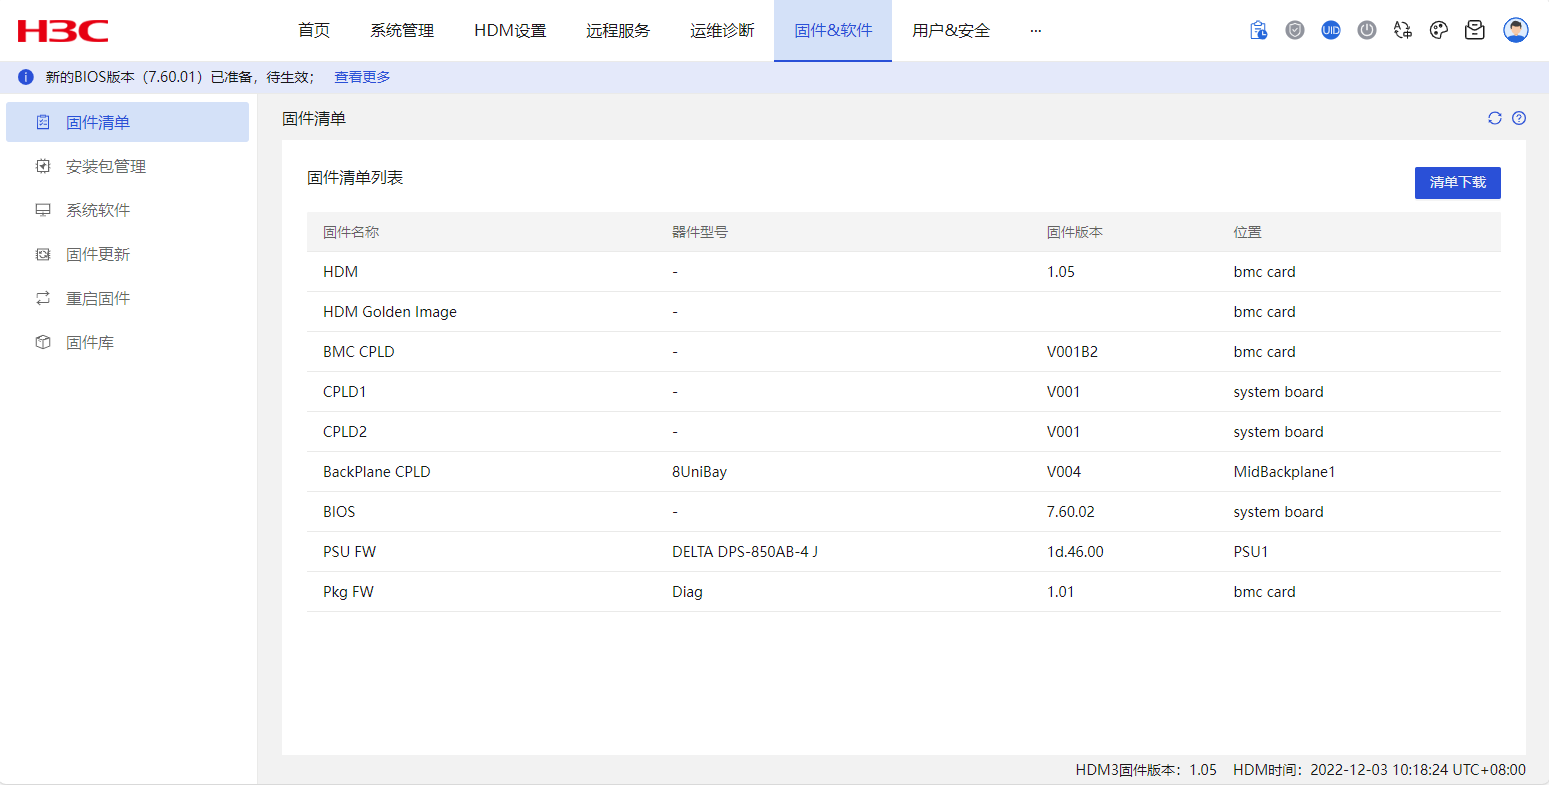Click CPLD1 firmware name
The height and width of the screenshot is (785, 1549).
point(345,392)
